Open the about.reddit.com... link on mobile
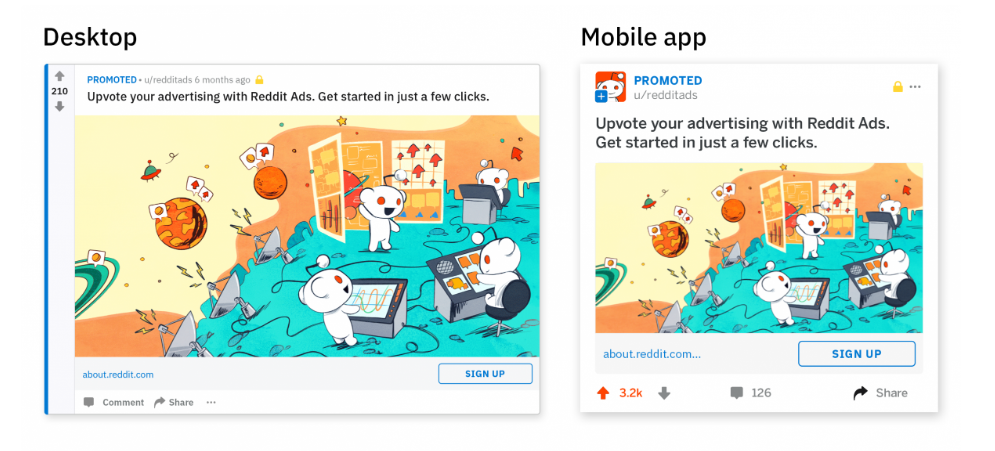995x451 pixels. coord(652,354)
